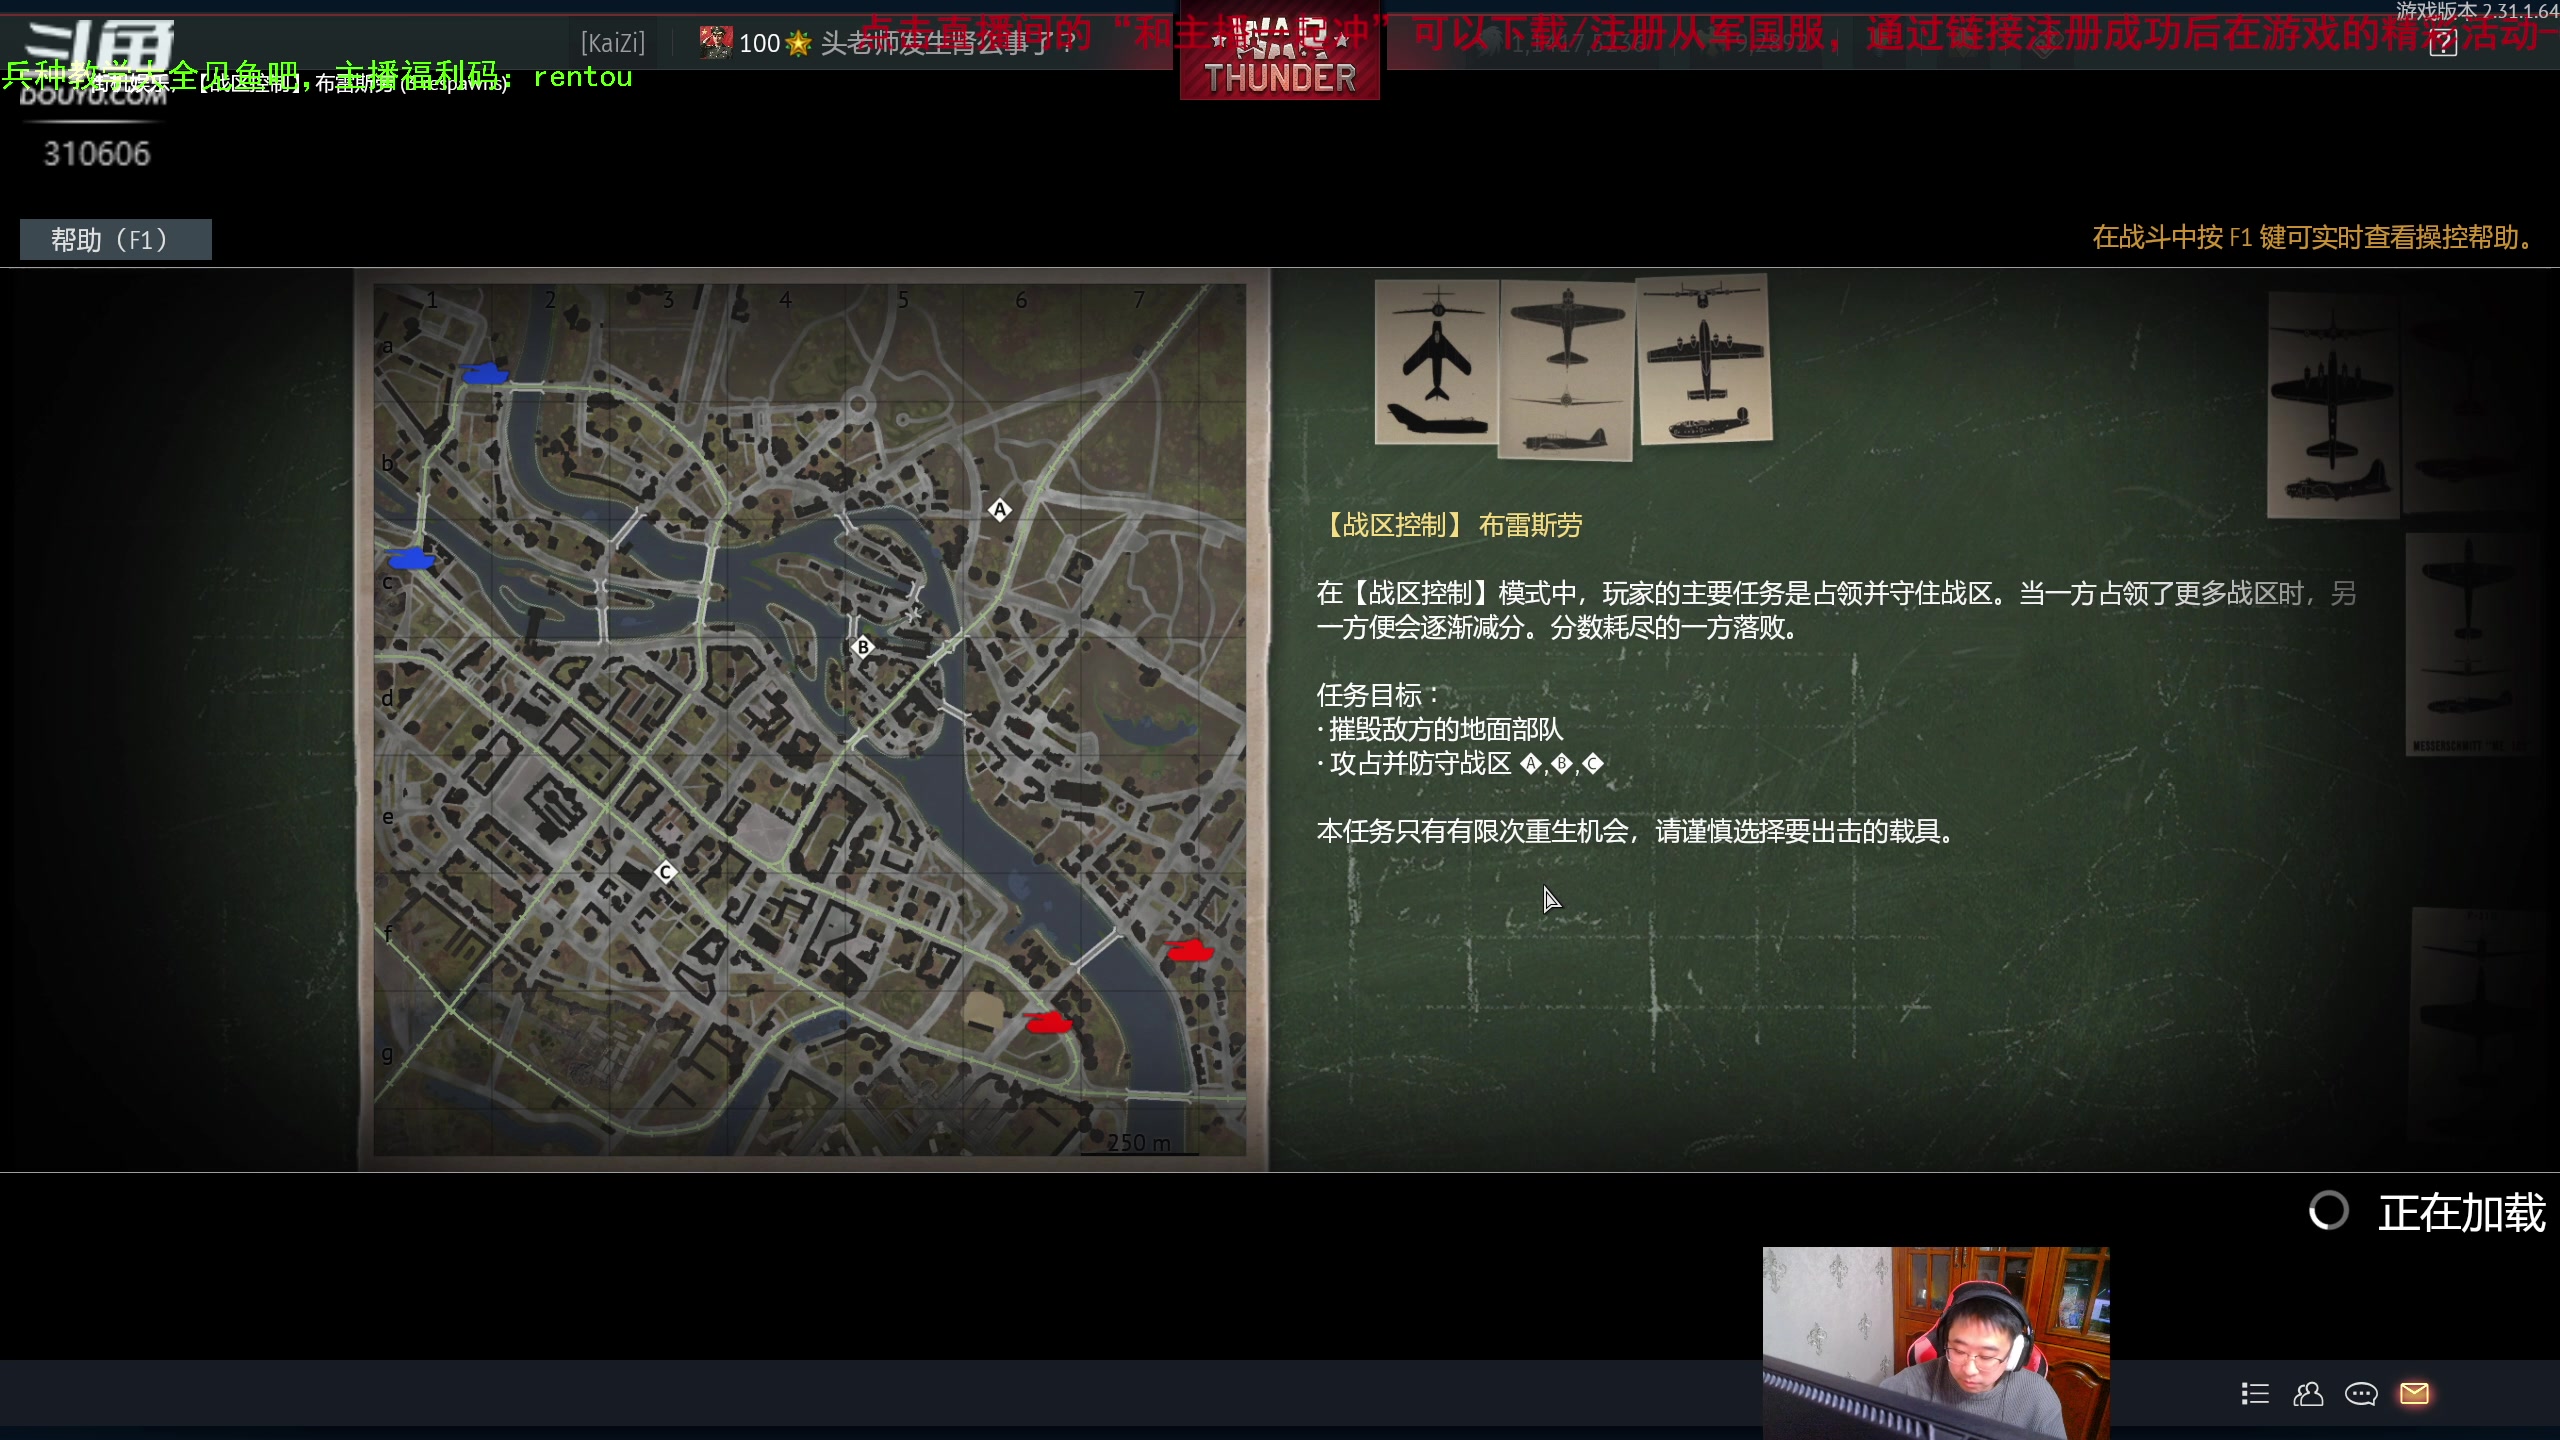
Task: Click the propeller fighter silhouette card
Action: tap(1565, 369)
